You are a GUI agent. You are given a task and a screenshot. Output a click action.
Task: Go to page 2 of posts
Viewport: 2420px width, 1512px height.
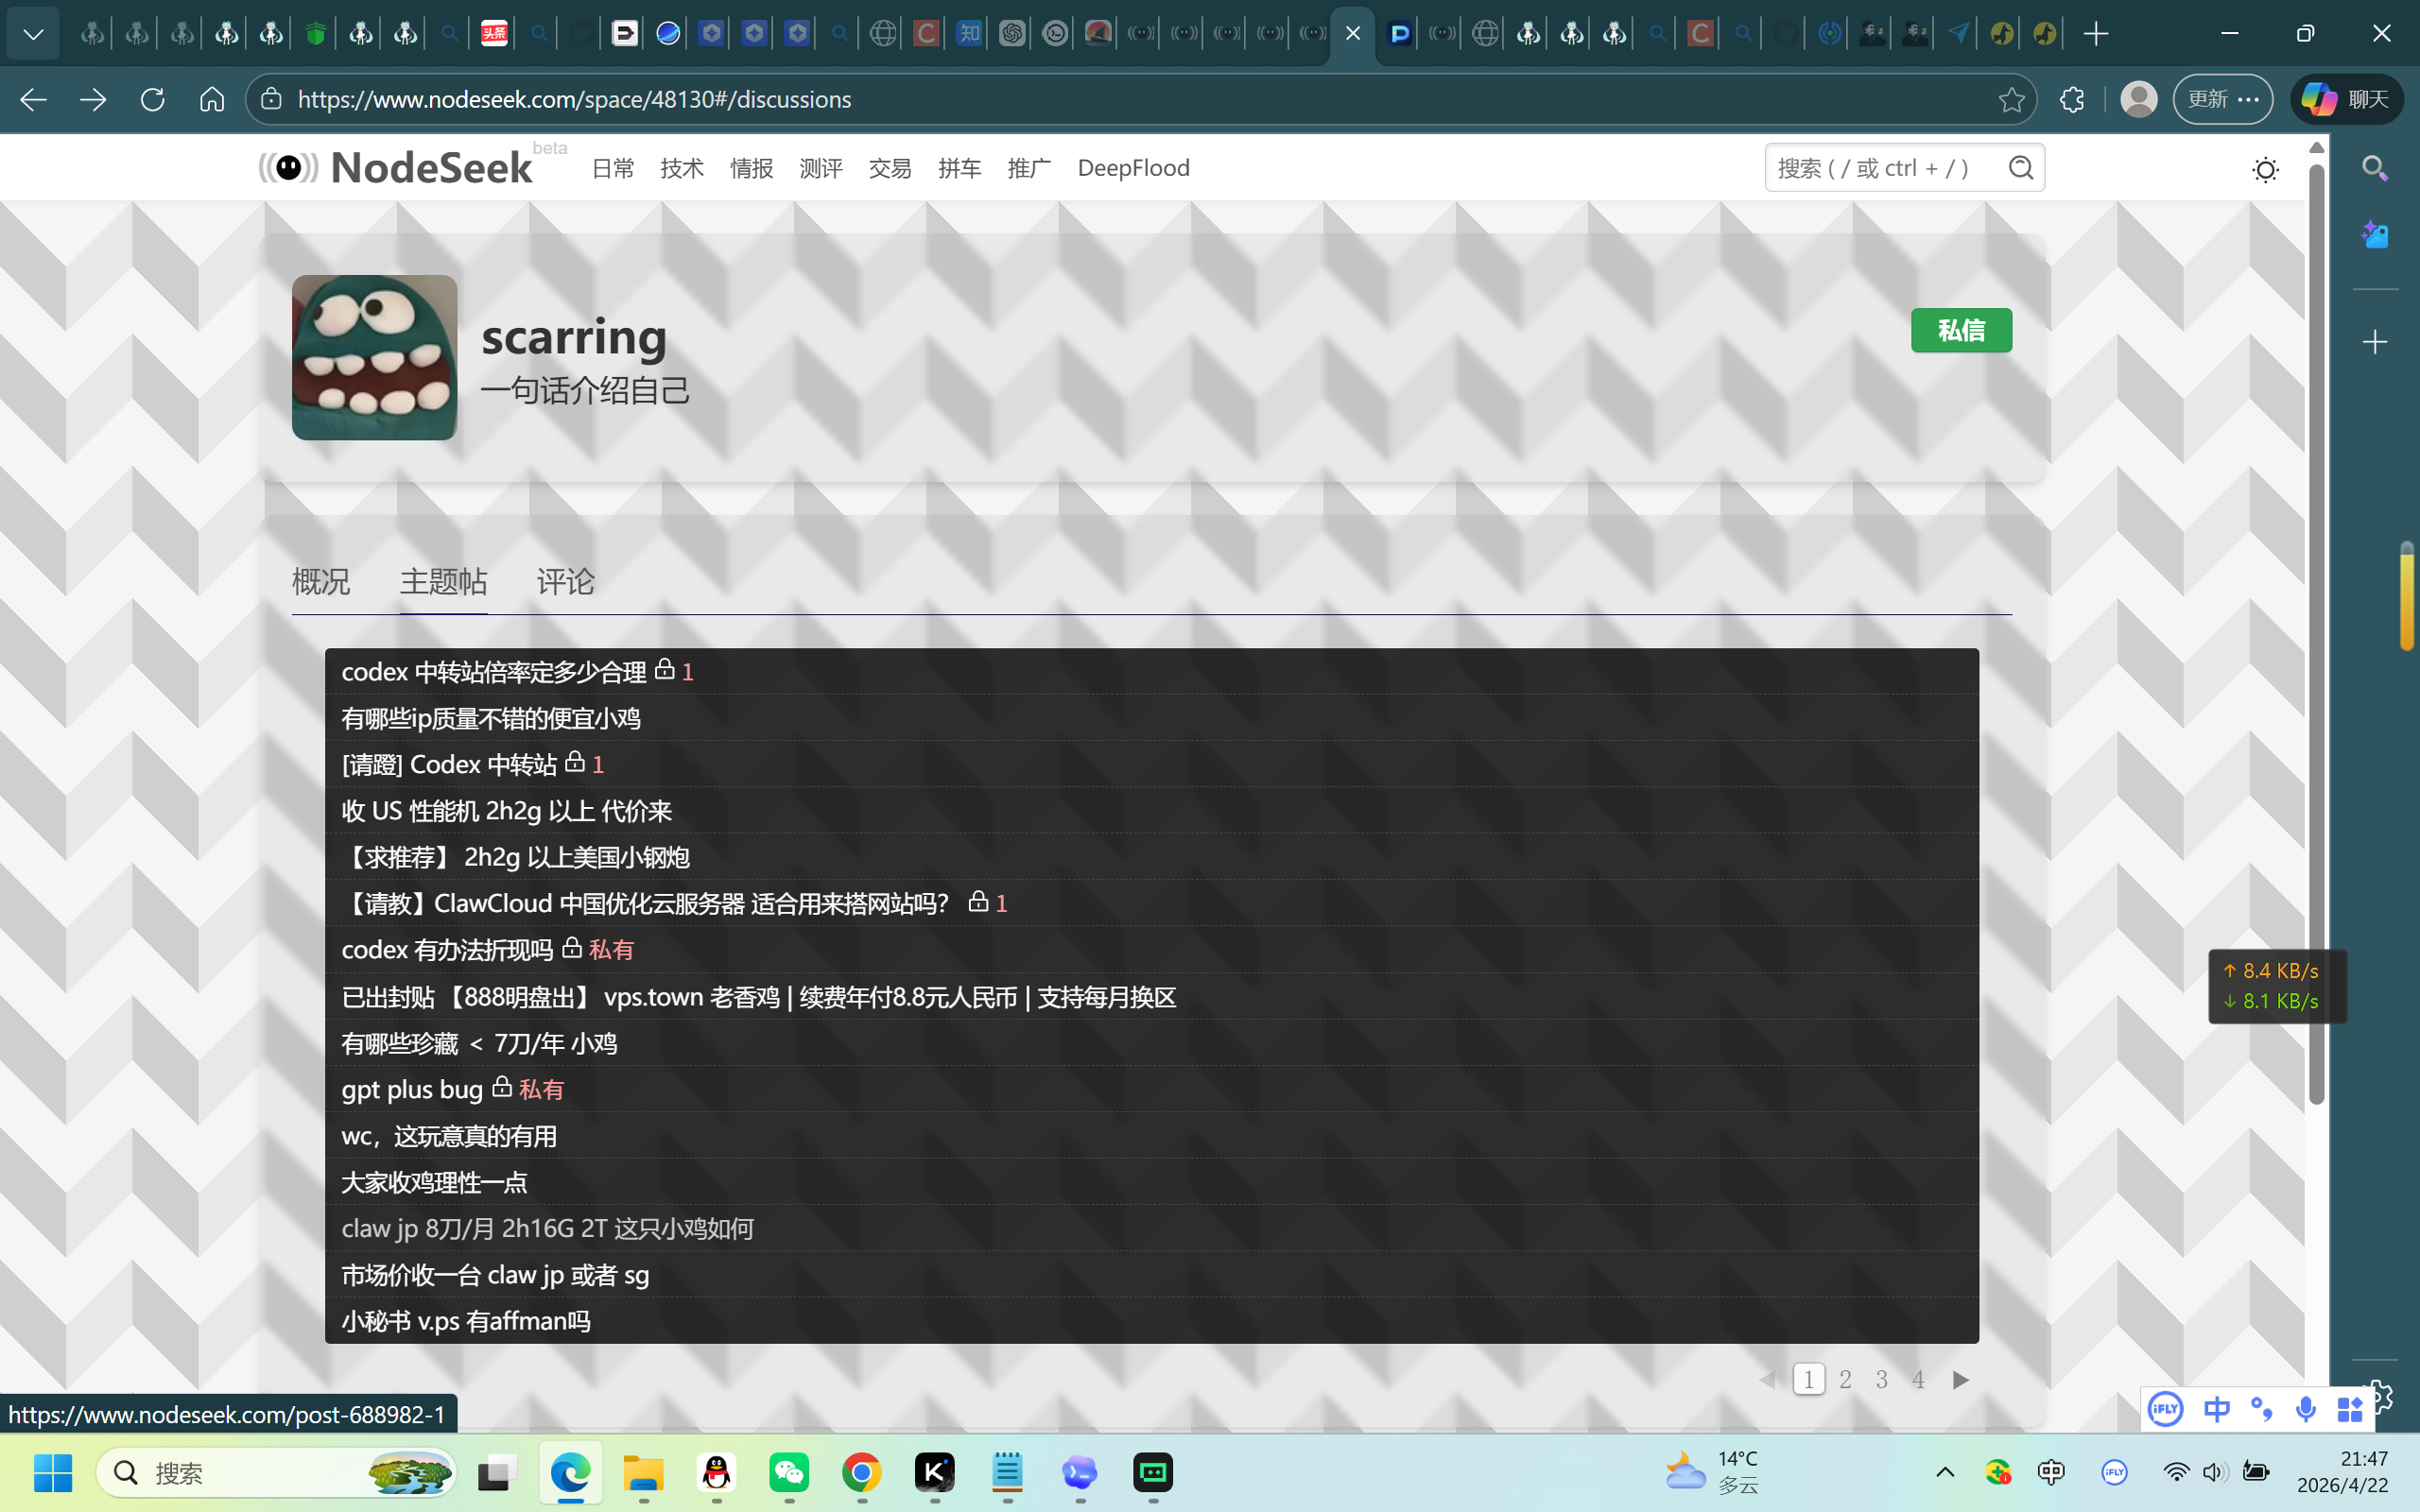[x=1845, y=1379]
